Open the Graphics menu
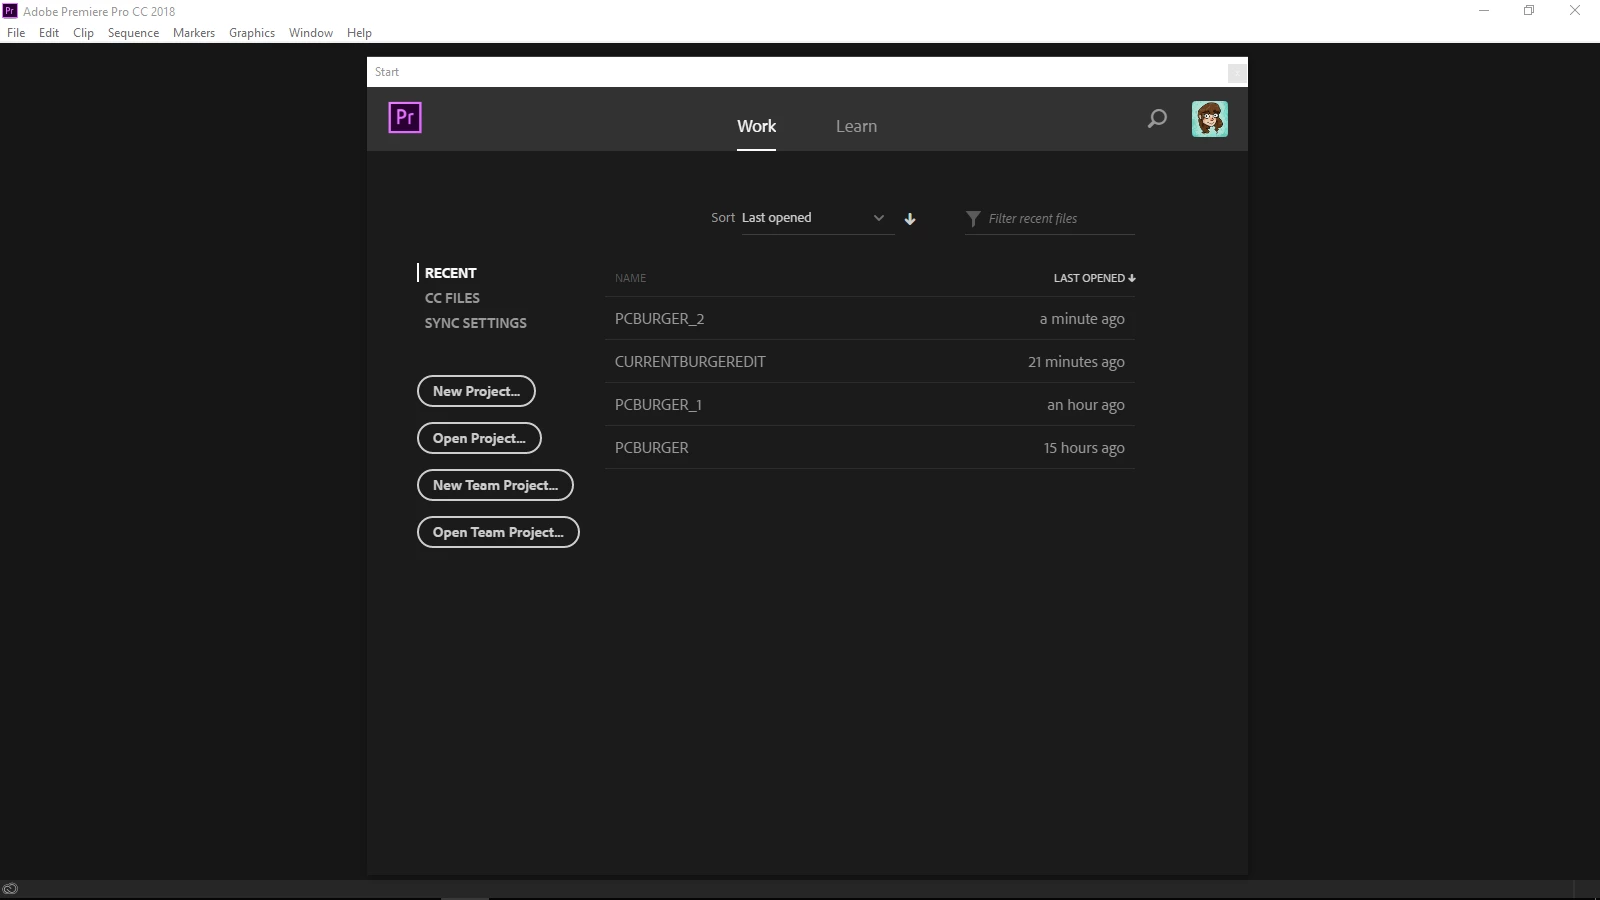1600x900 pixels. (x=252, y=32)
